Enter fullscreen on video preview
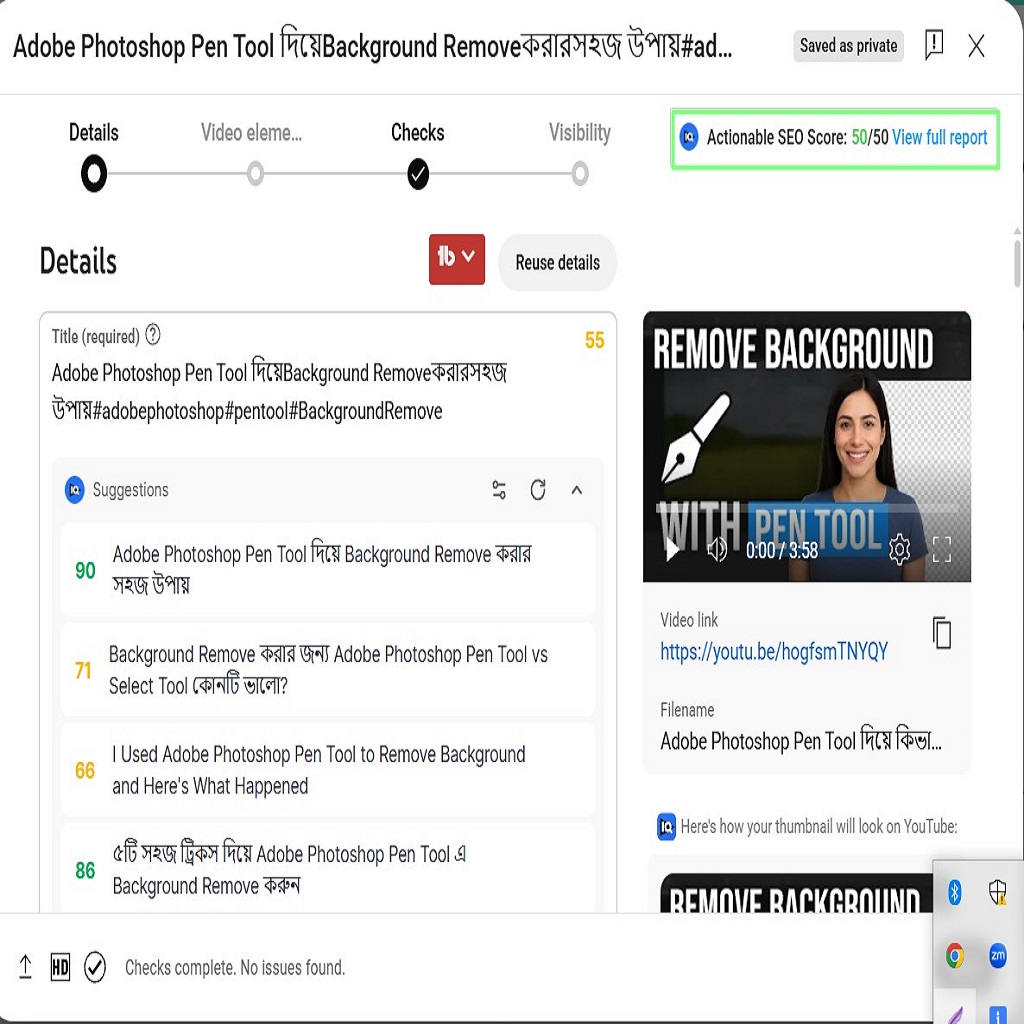Image resolution: width=1024 pixels, height=1024 pixels. pos(941,549)
